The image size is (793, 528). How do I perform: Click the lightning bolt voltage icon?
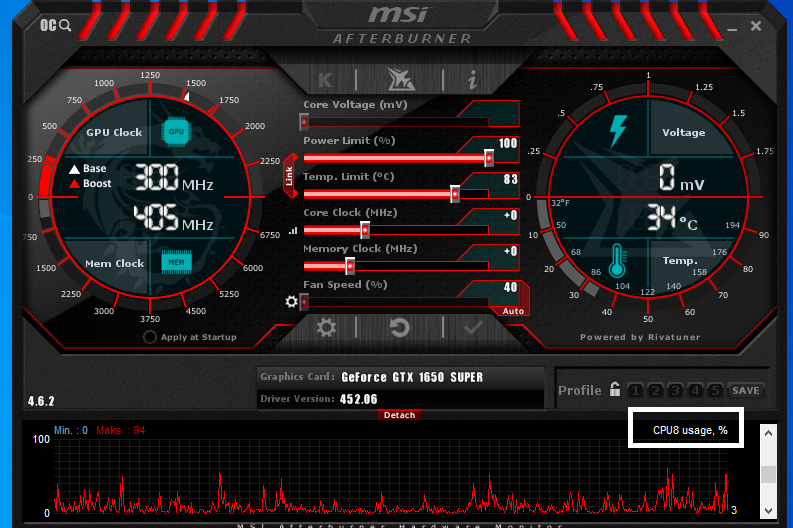pyautogui.click(x=618, y=131)
